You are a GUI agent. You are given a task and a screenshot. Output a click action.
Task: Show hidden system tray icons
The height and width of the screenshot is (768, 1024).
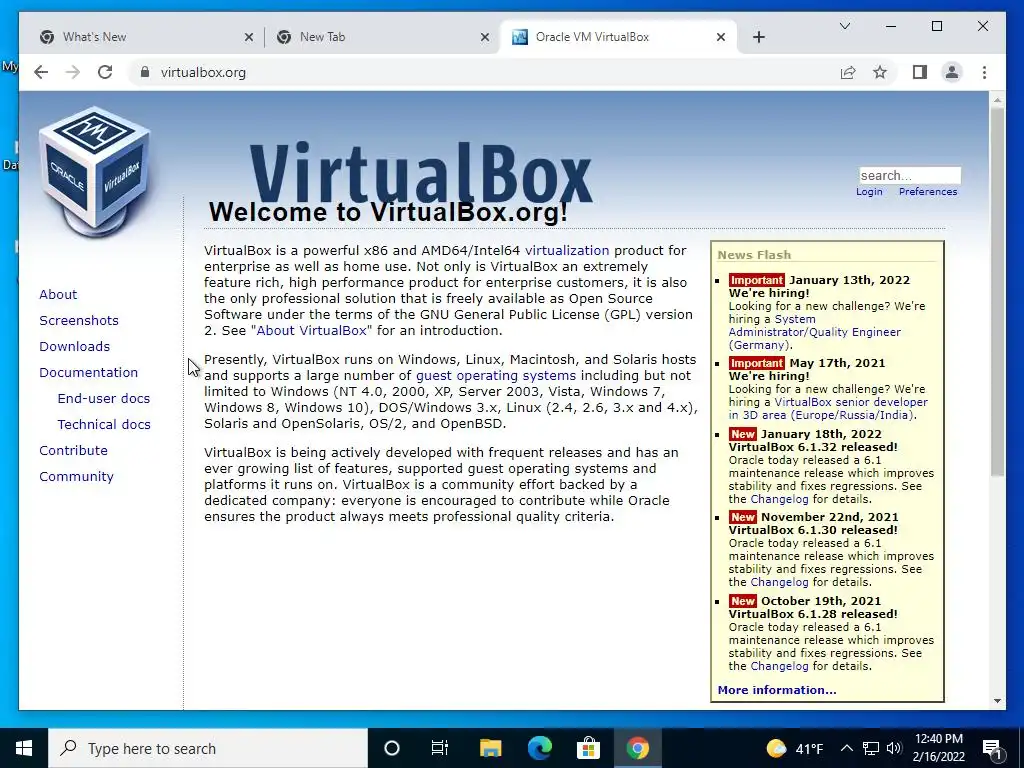[846, 748]
